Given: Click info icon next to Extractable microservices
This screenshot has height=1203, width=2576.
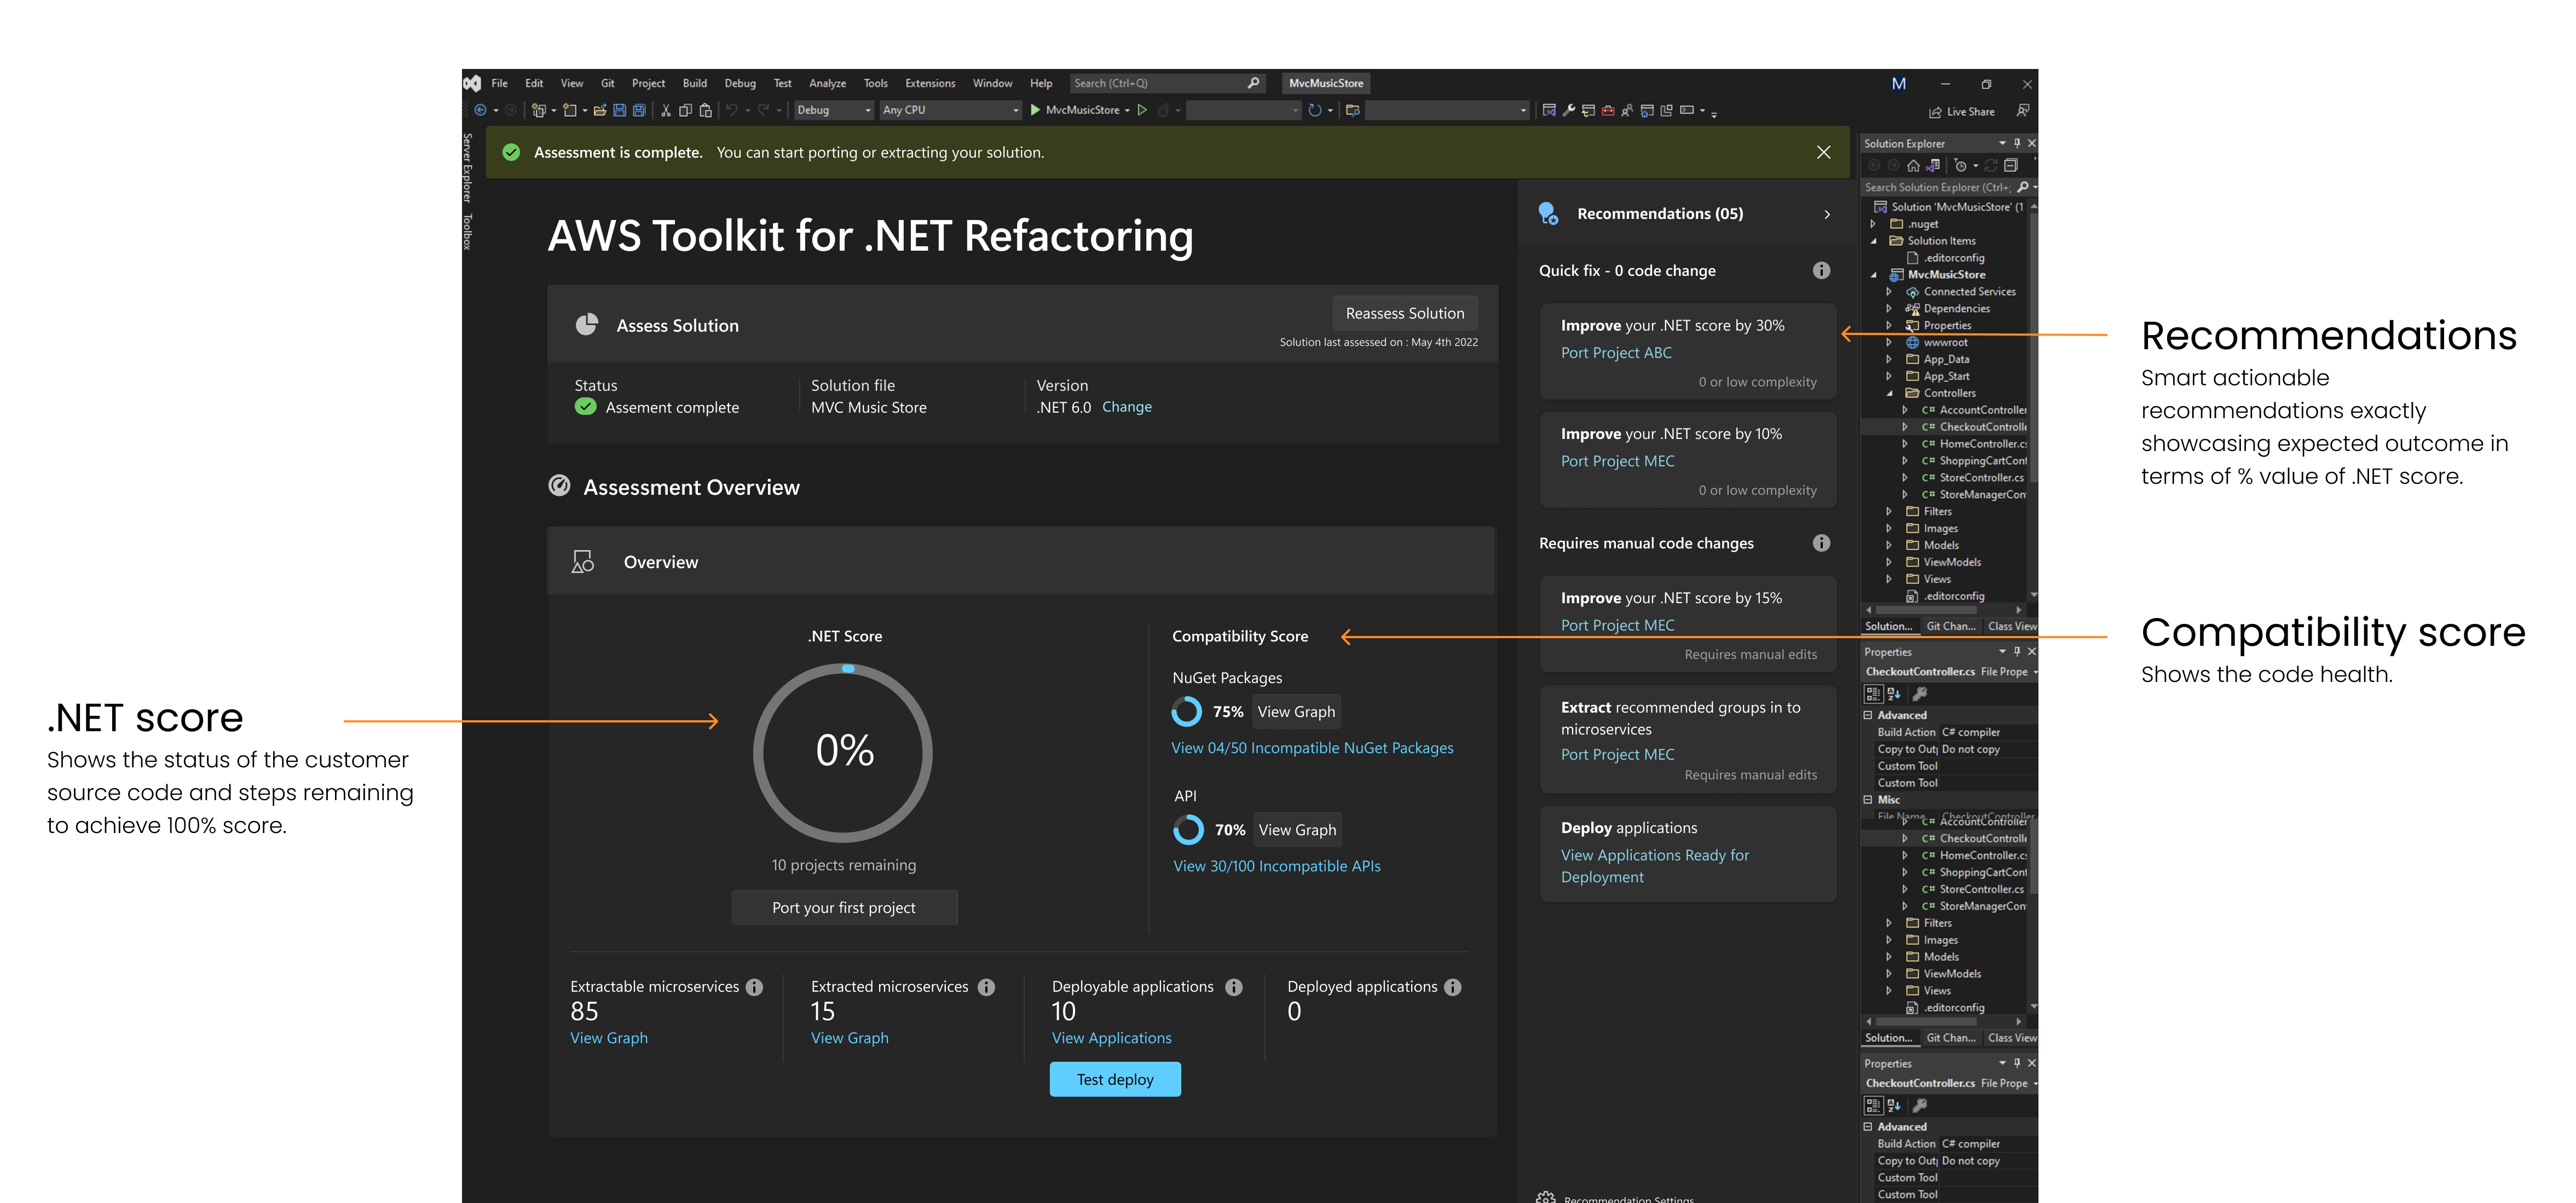Looking at the screenshot, I should click(755, 987).
